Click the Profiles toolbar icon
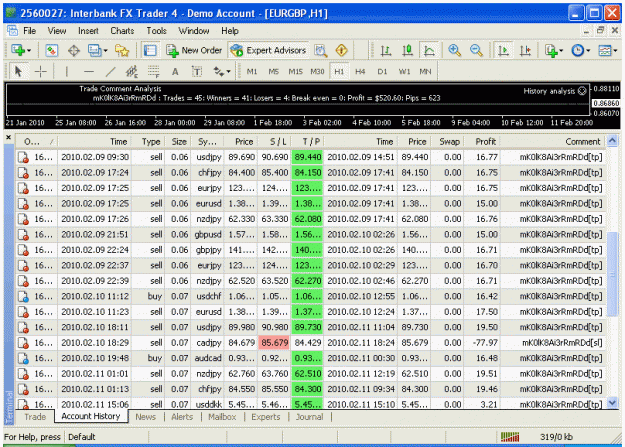 (94, 50)
